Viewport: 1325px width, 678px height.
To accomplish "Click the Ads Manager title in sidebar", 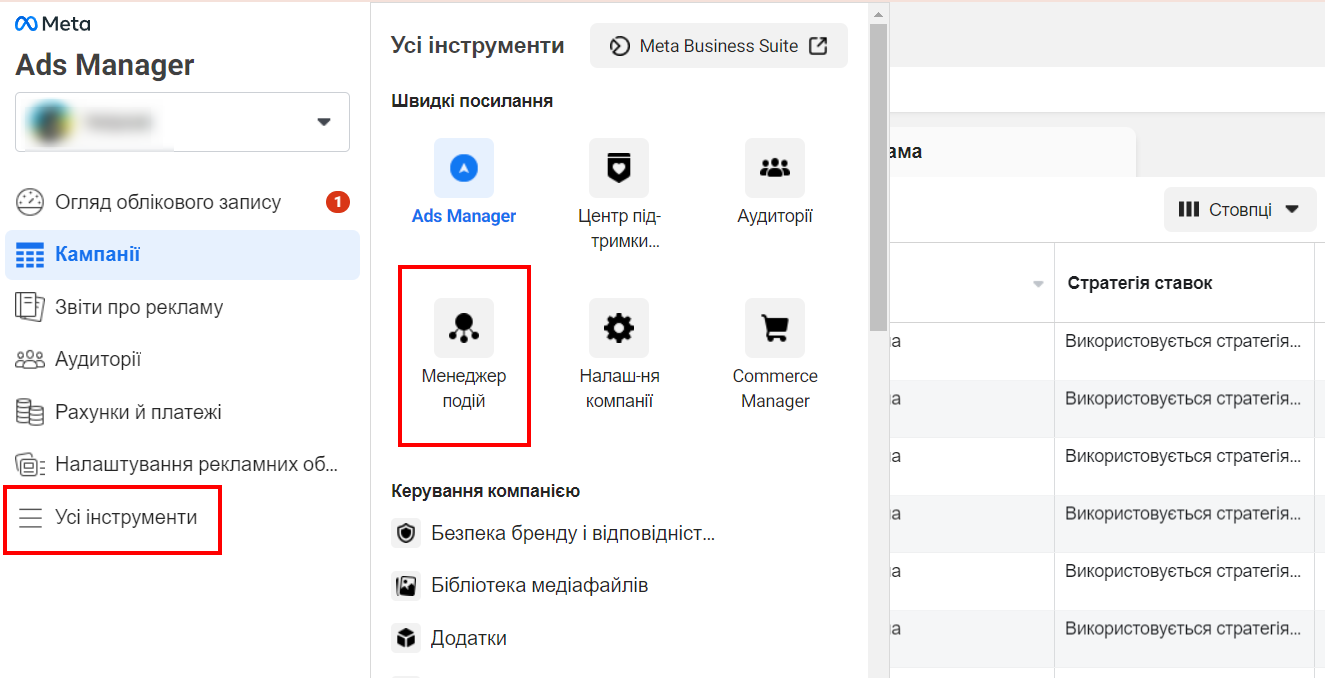I will [x=105, y=65].
